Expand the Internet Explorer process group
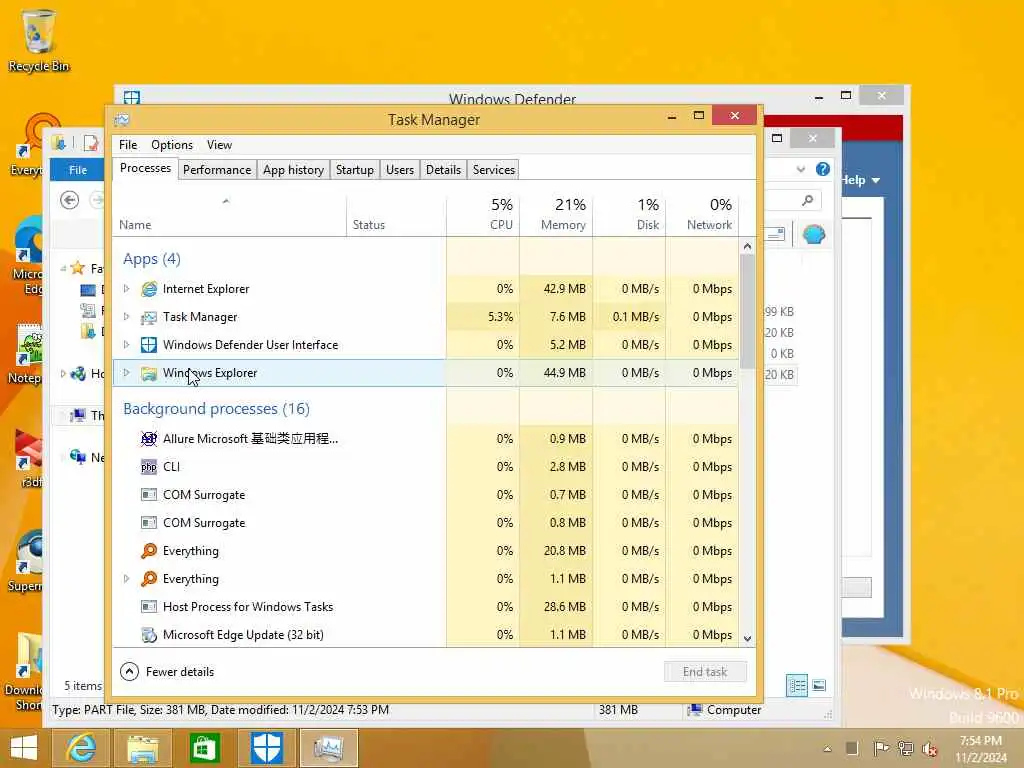The height and width of the screenshot is (768, 1024). coord(127,288)
